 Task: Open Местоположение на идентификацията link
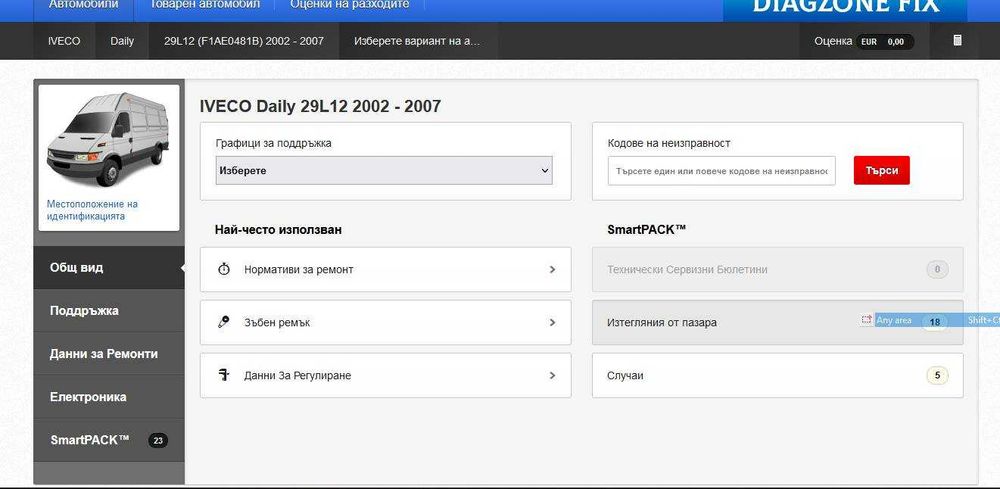92,210
